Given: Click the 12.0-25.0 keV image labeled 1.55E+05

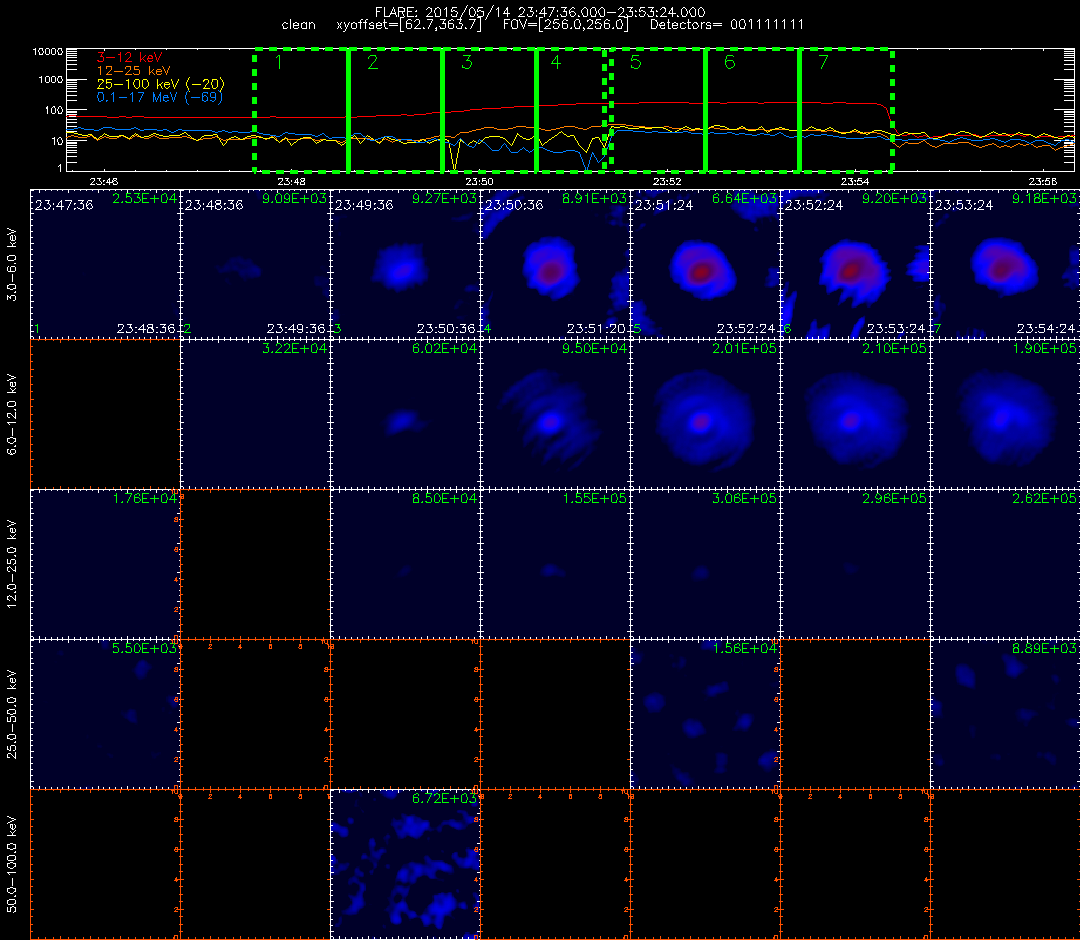Looking at the screenshot, I should click(x=556, y=564).
